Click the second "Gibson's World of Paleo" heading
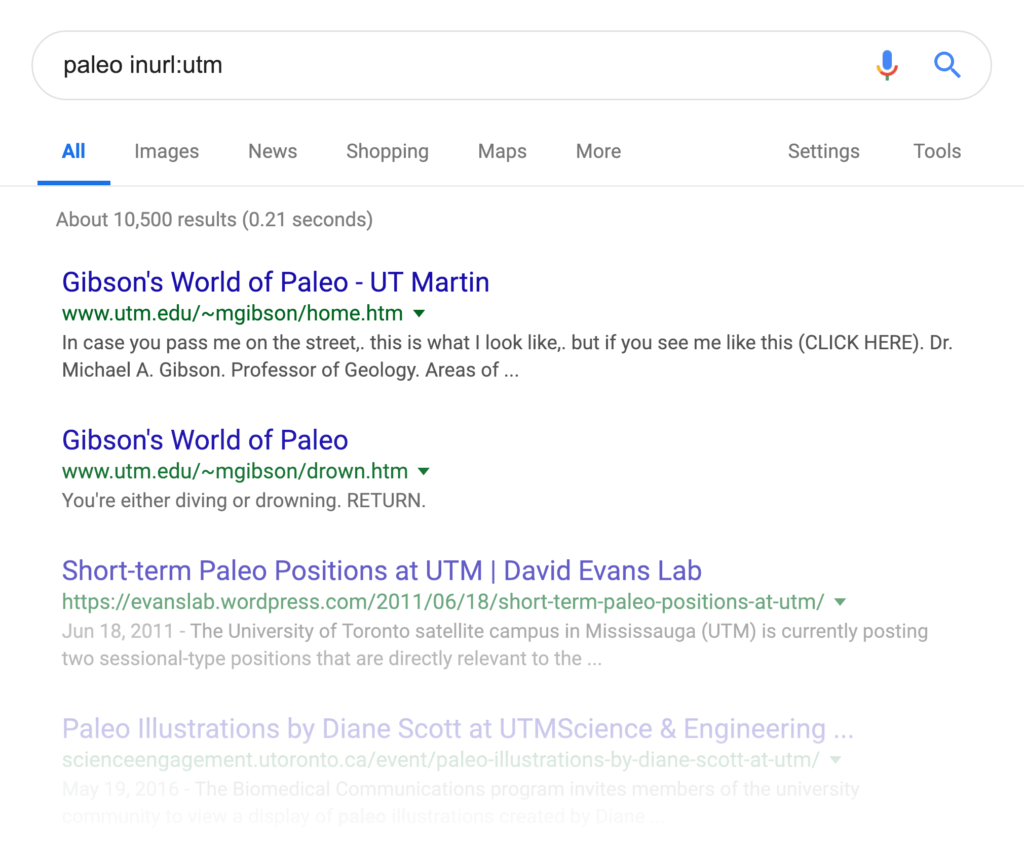 [204, 440]
